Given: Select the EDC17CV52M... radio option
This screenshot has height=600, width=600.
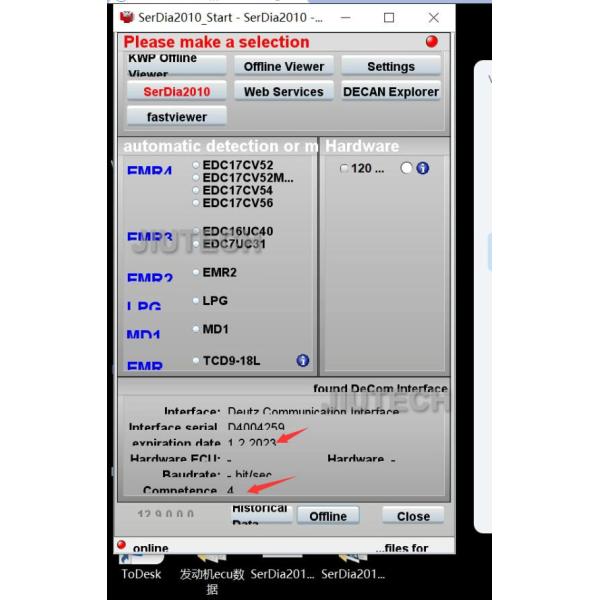Looking at the screenshot, I should pos(196,178).
